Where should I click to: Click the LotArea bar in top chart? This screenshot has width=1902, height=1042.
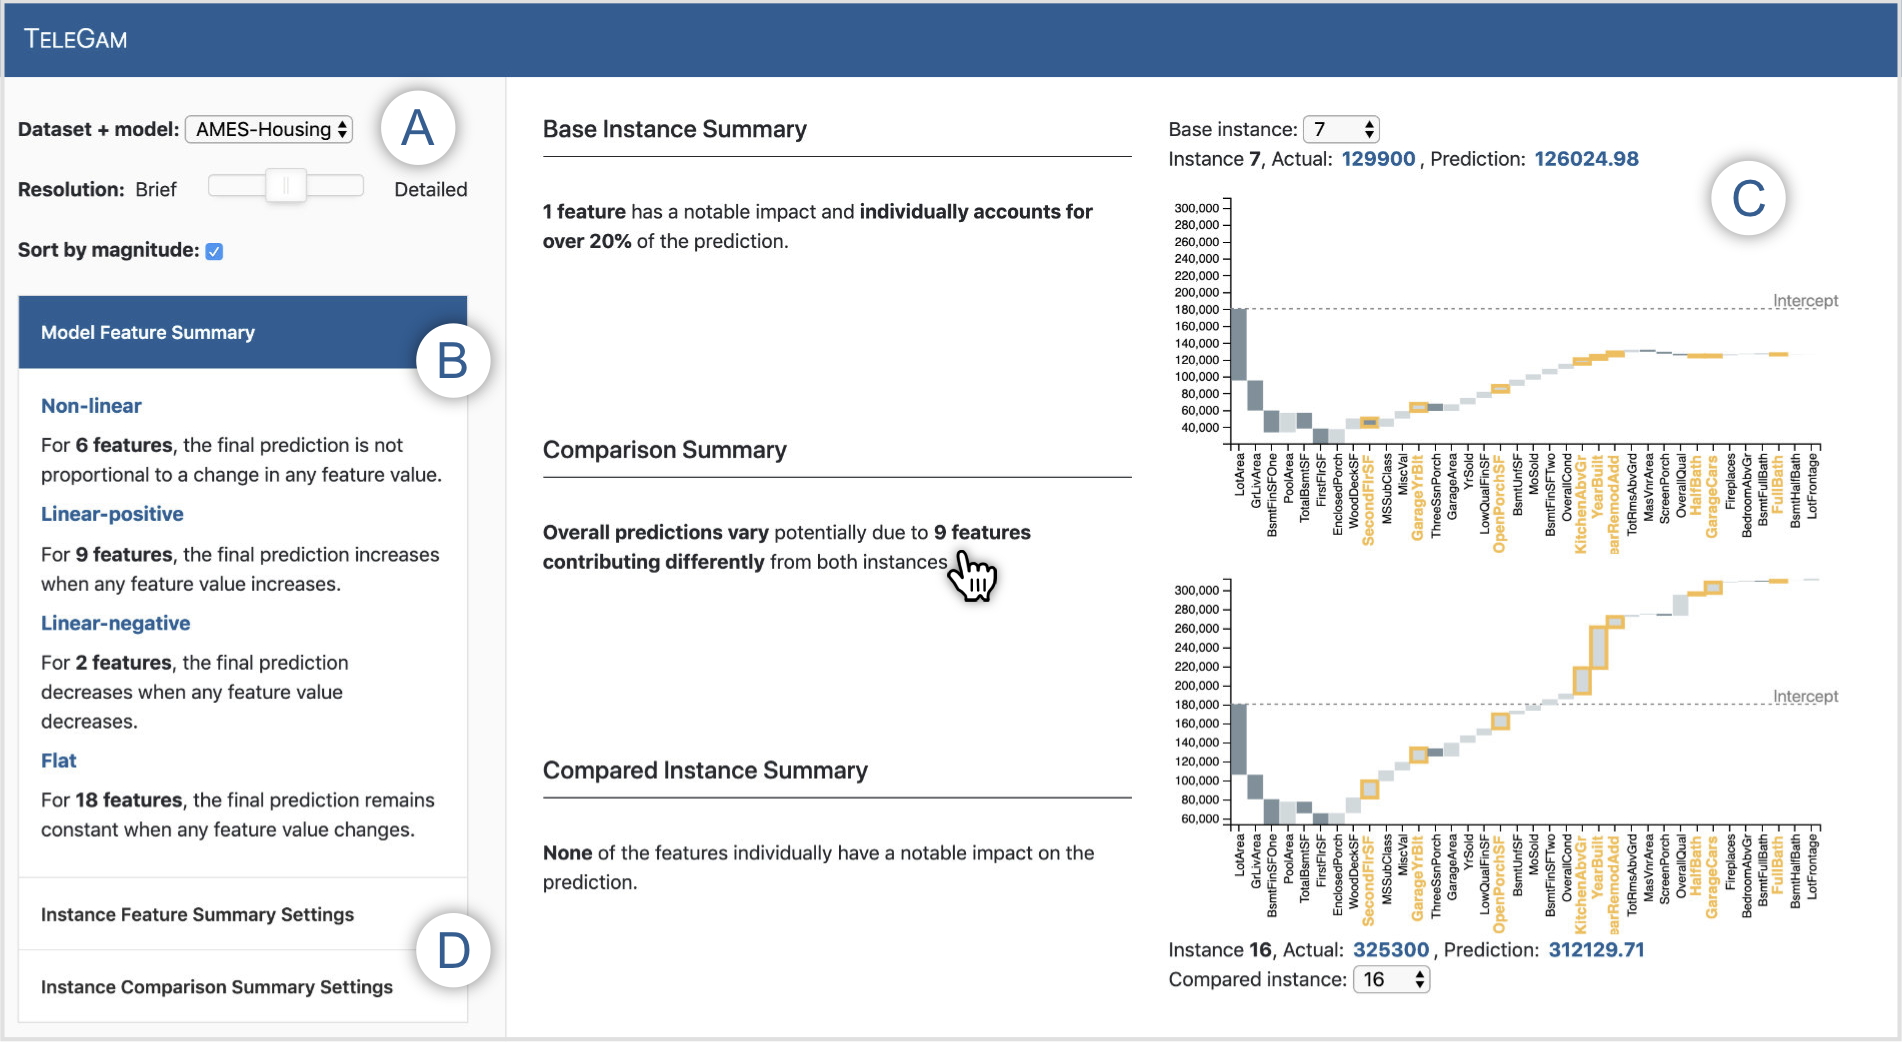tap(1238, 344)
